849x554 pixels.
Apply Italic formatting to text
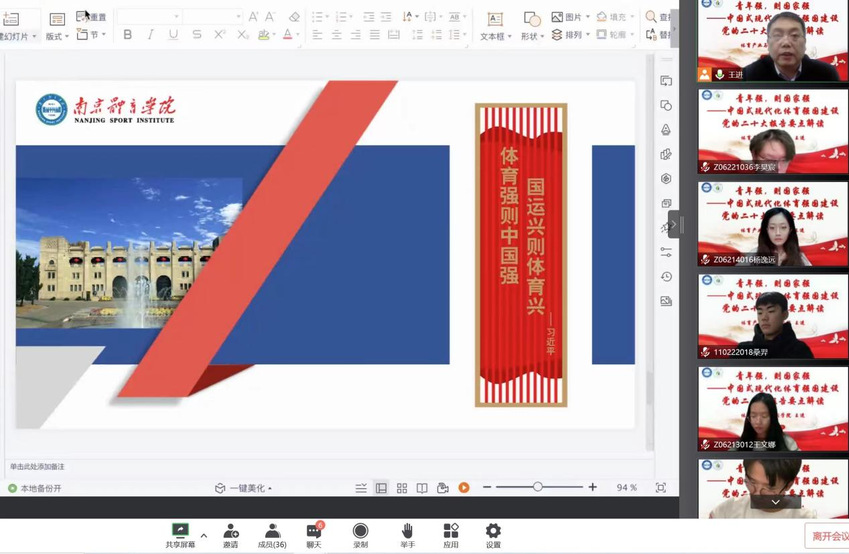[150, 35]
